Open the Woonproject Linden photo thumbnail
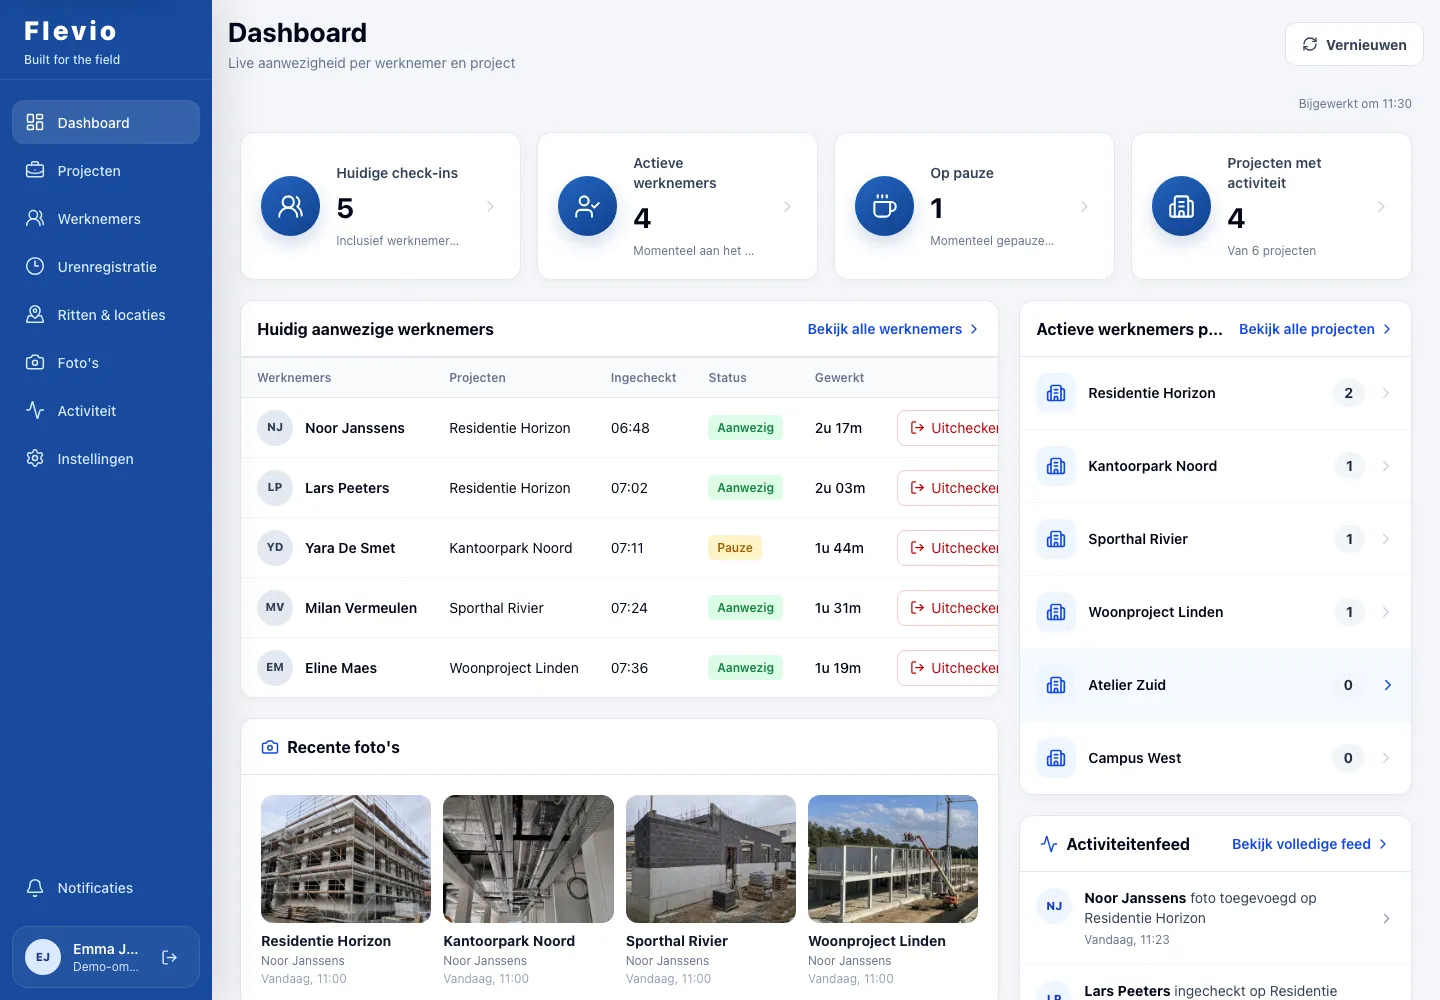The height and width of the screenshot is (1000, 1440). point(893,859)
